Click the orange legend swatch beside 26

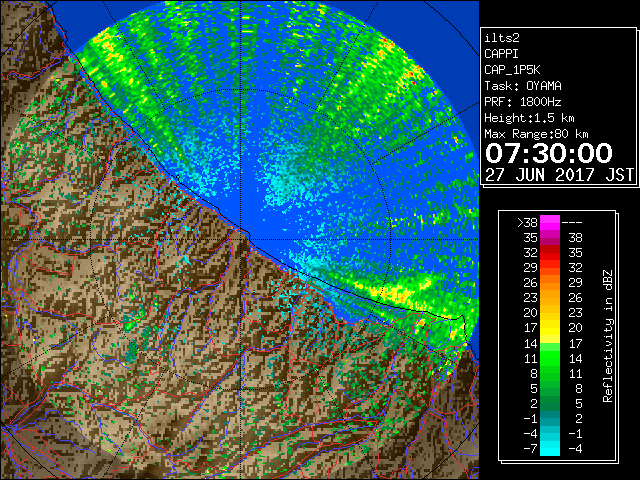point(550,283)
